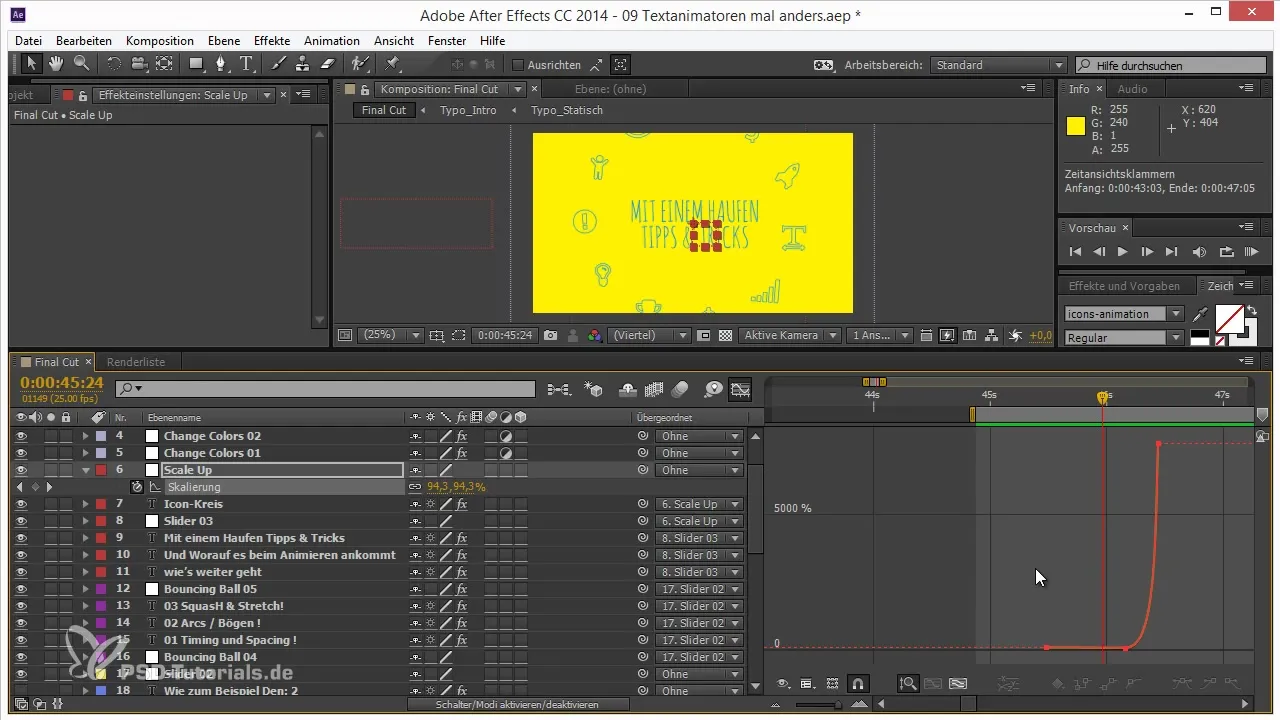Open the Effekte menu
The height and width of the screenshot is (720, 1280).
[272, 41]
